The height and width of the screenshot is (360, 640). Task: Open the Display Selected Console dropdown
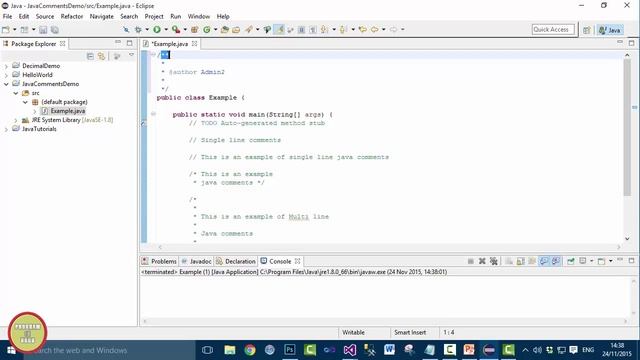click(591, 261)
